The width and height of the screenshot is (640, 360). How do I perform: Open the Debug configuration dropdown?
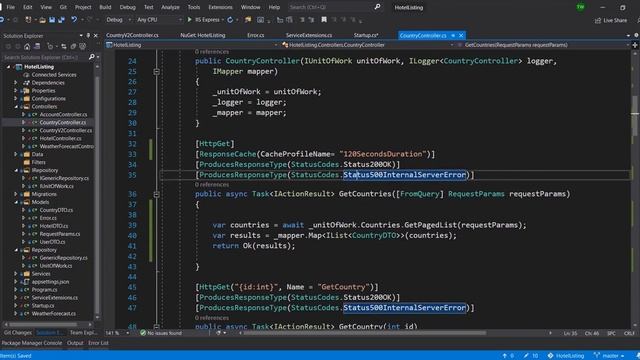(118, 20)
